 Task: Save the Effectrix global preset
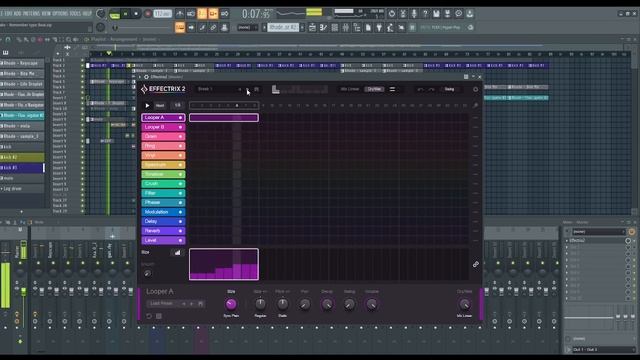pos(256,89)
